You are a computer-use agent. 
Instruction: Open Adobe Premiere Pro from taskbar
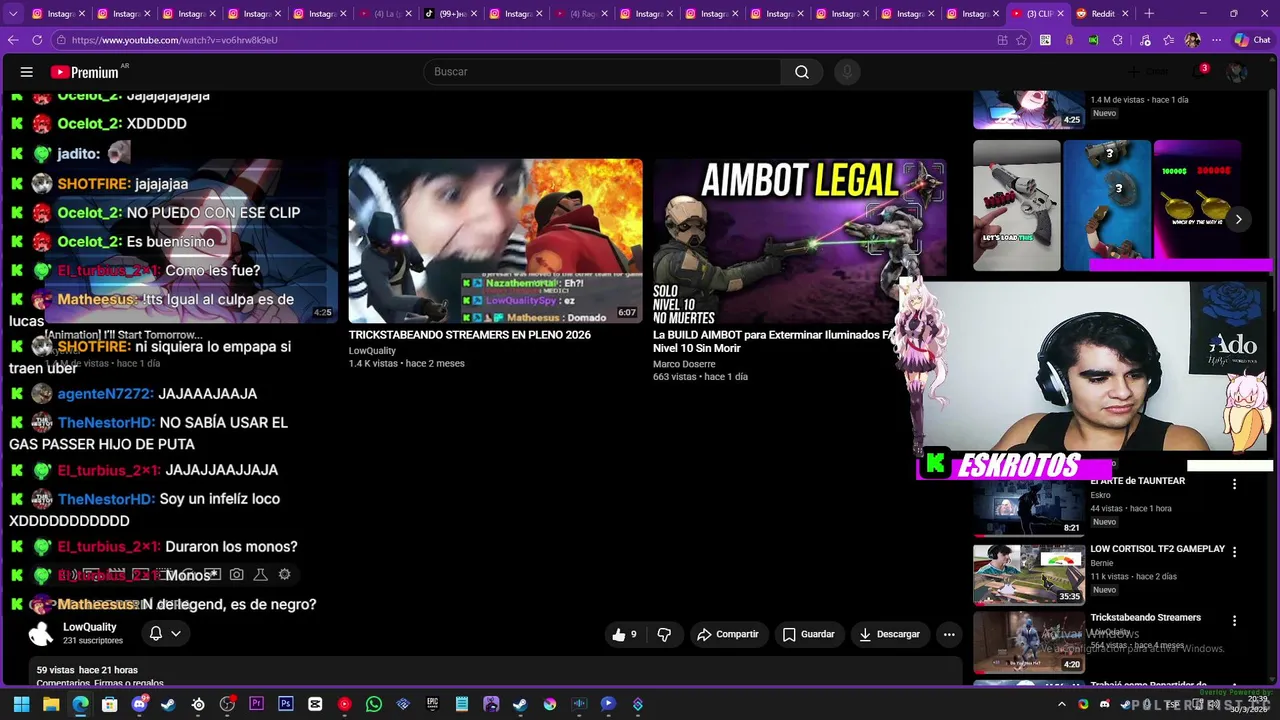tap(257, 704)
